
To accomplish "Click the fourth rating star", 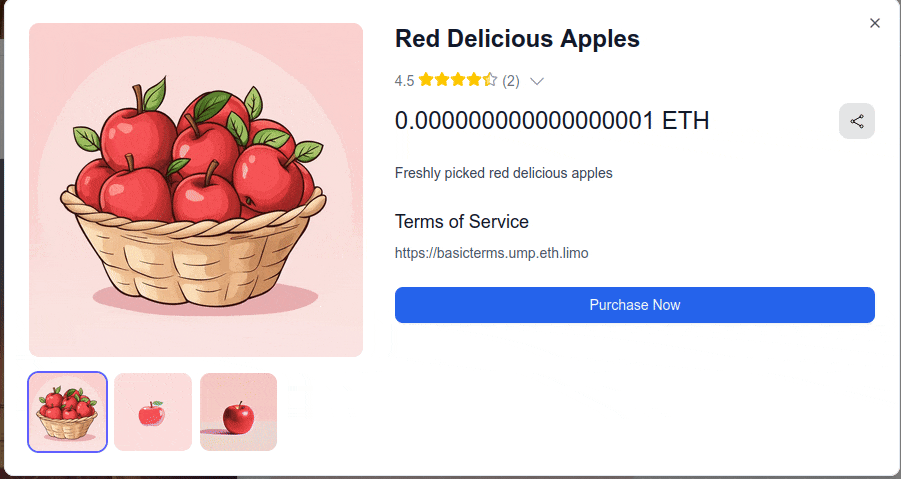I will (474, 80).
